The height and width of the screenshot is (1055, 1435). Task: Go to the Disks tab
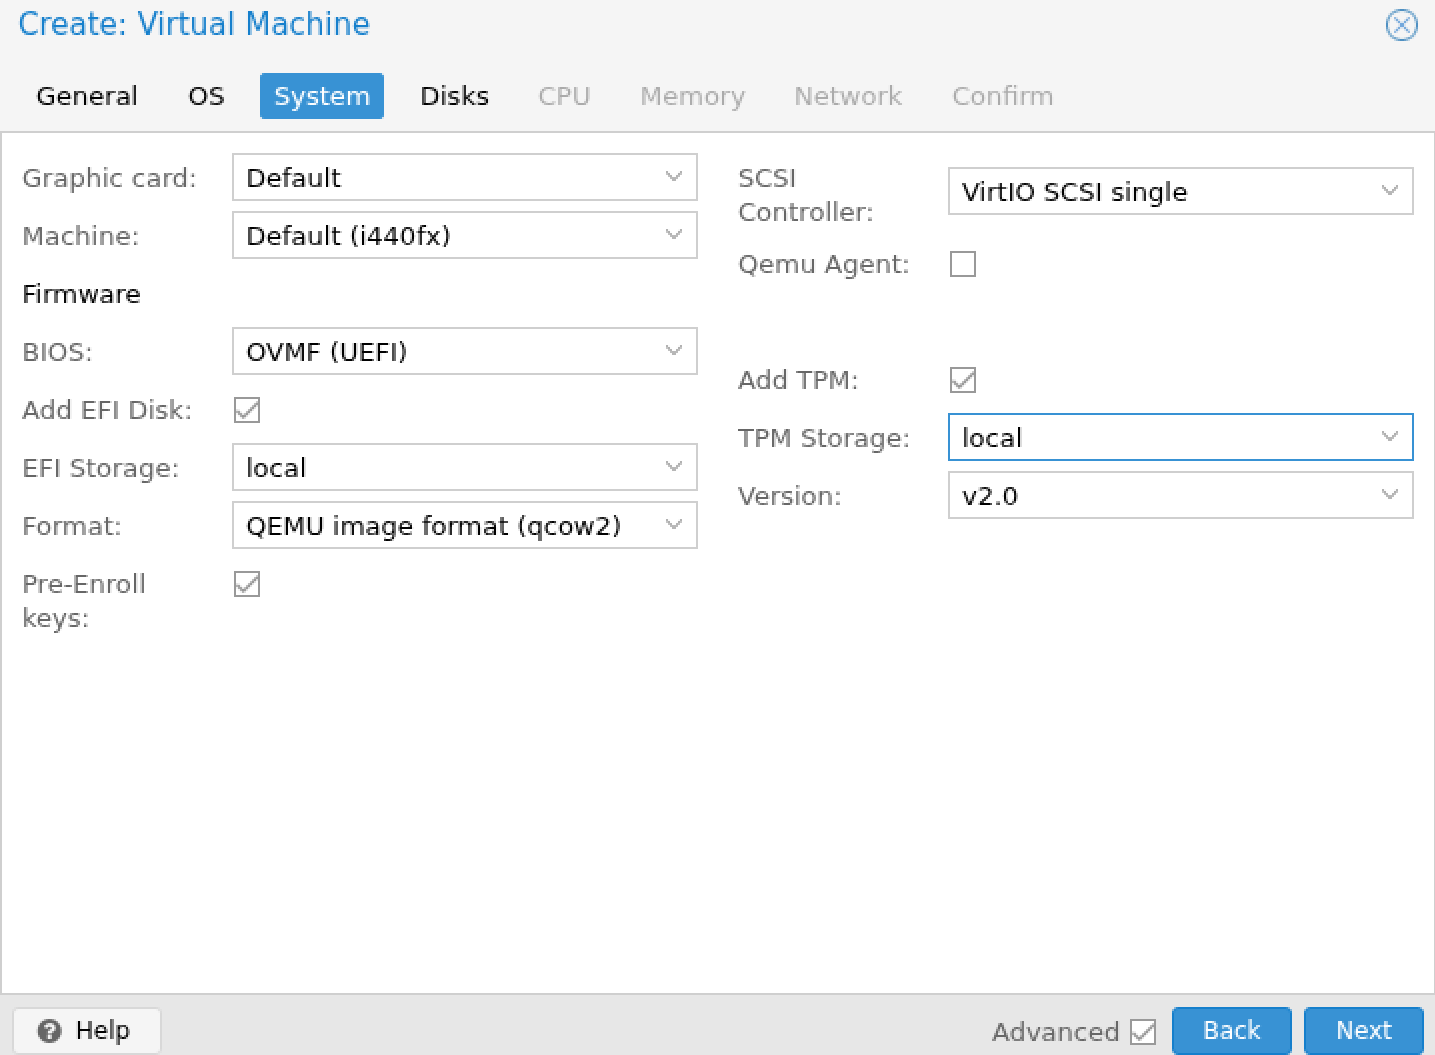click(x=454, y=96)
